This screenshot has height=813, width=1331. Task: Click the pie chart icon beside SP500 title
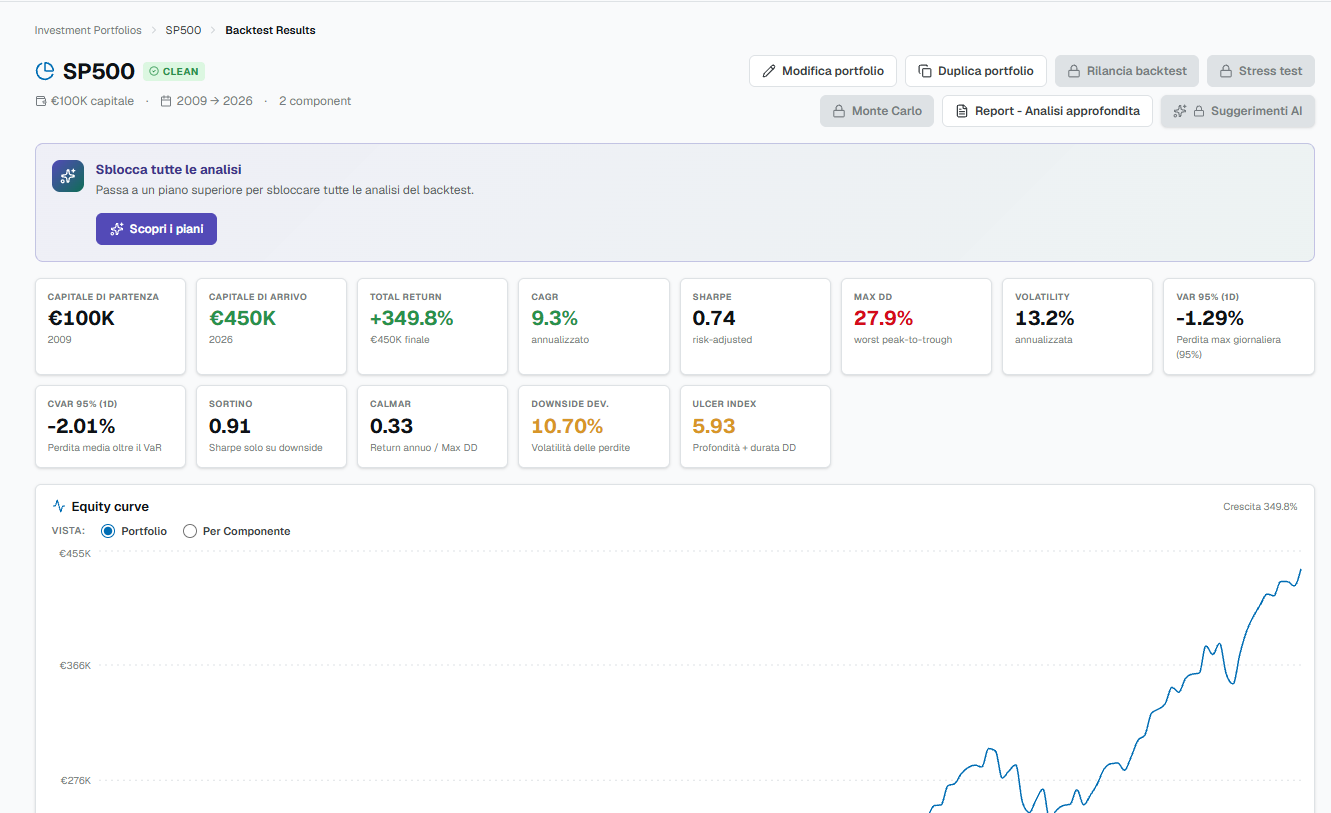coord(44,71)
